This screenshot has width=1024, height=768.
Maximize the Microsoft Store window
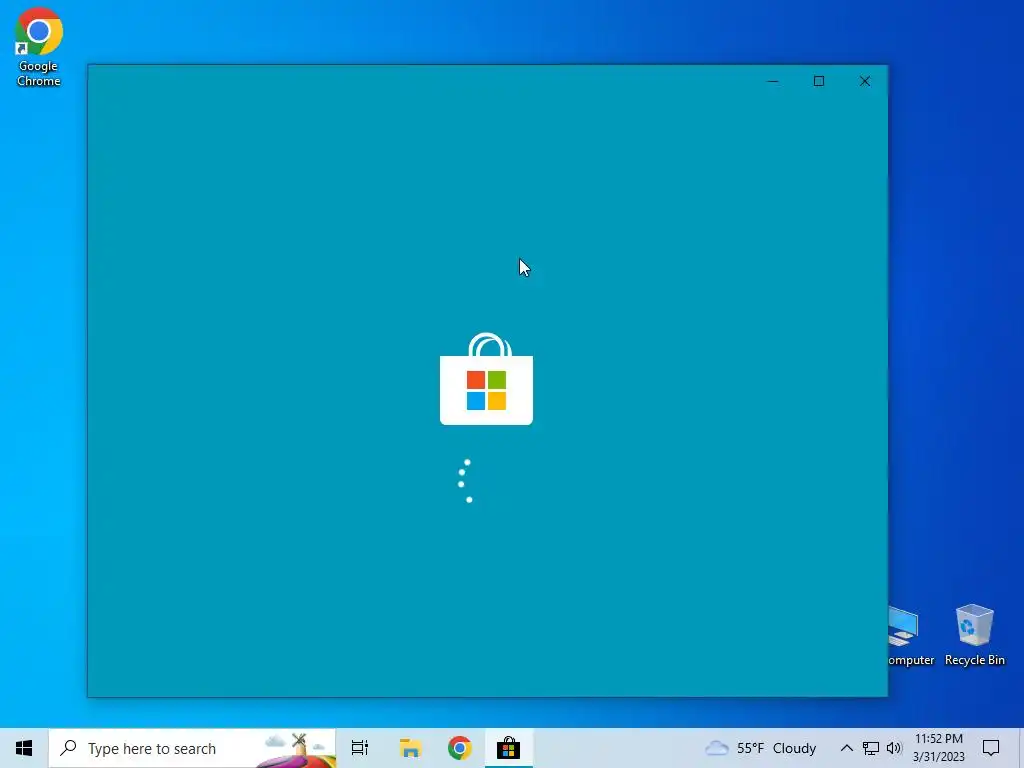click(x=819, y=81)
